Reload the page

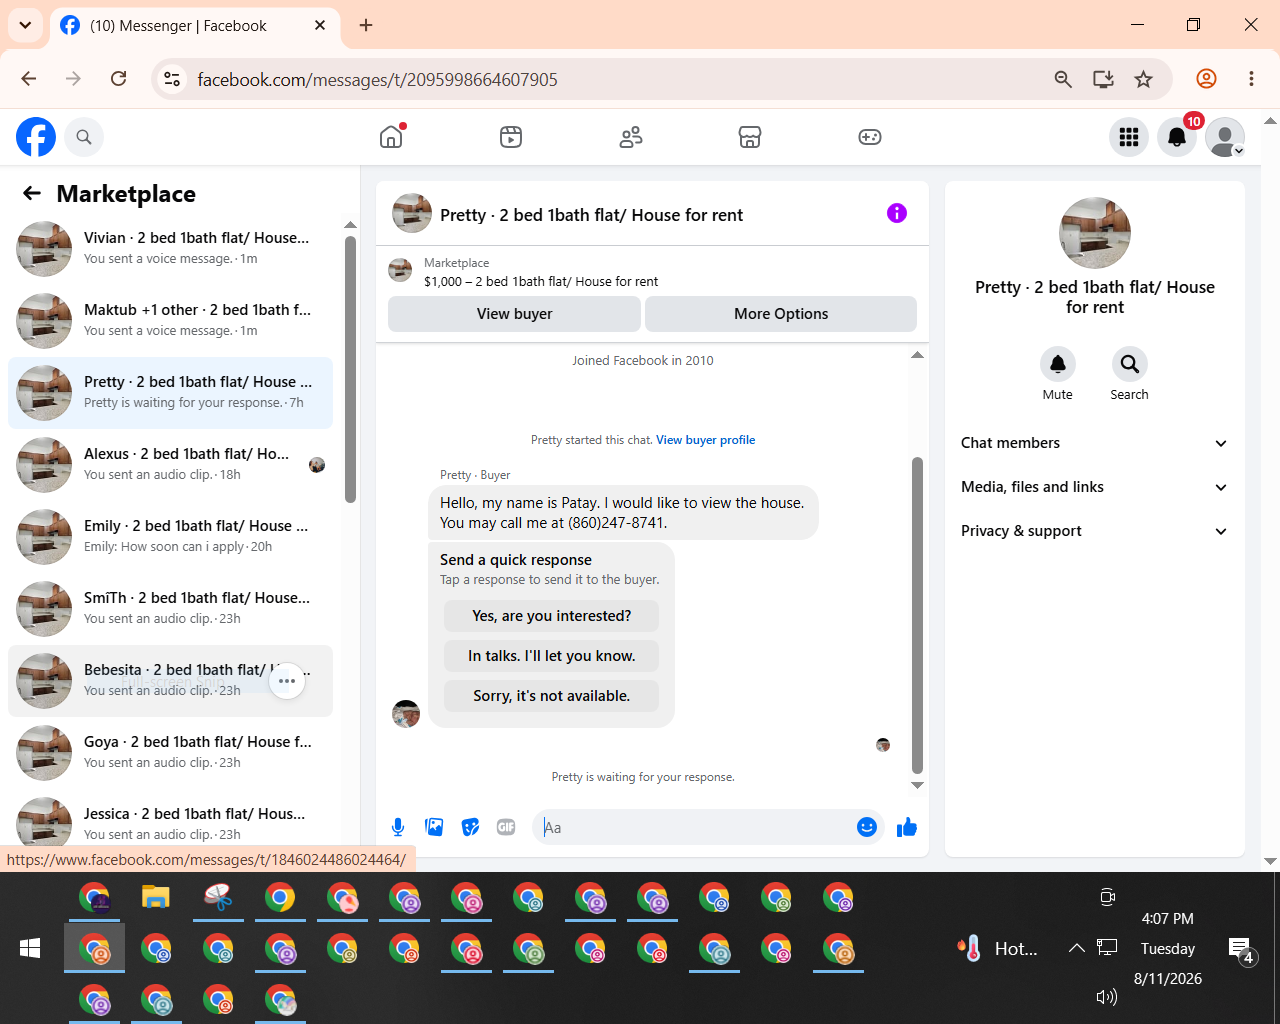[118, 79]
